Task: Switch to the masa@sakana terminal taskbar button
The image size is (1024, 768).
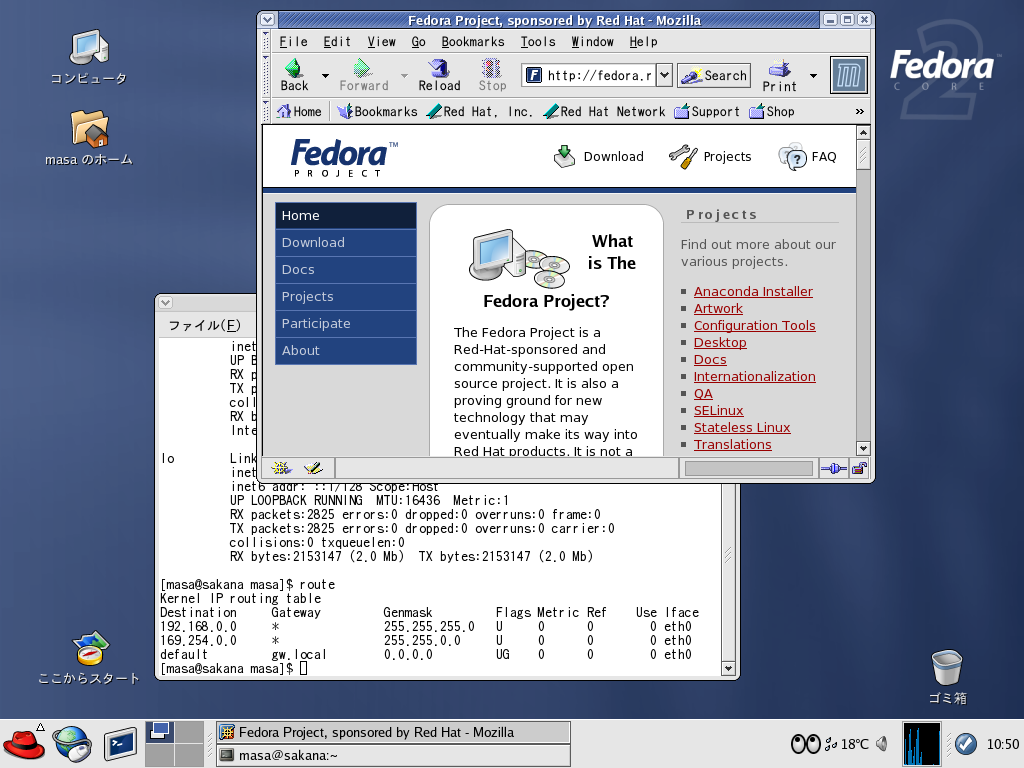Action: (x=393, y=756)
